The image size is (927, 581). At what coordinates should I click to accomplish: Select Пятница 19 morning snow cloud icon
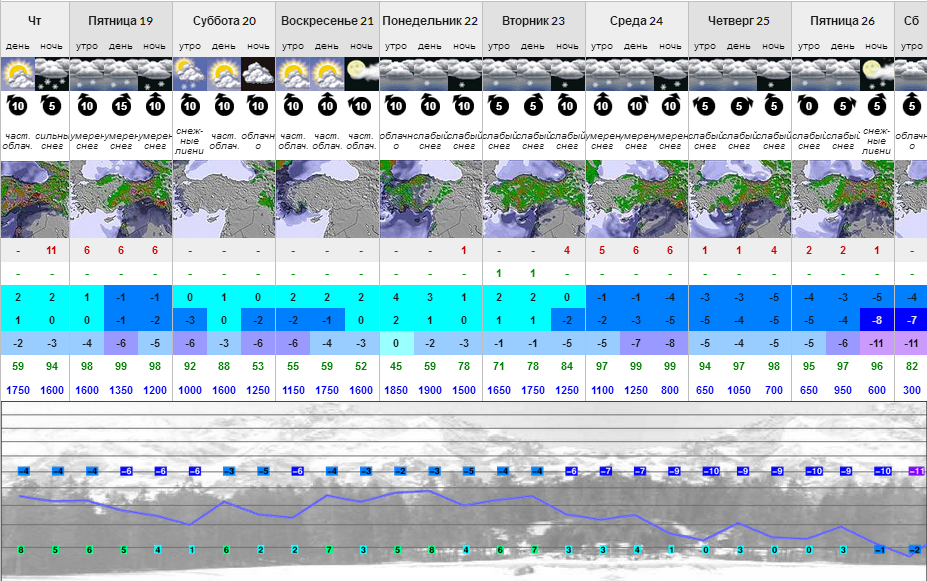(87, 74)
